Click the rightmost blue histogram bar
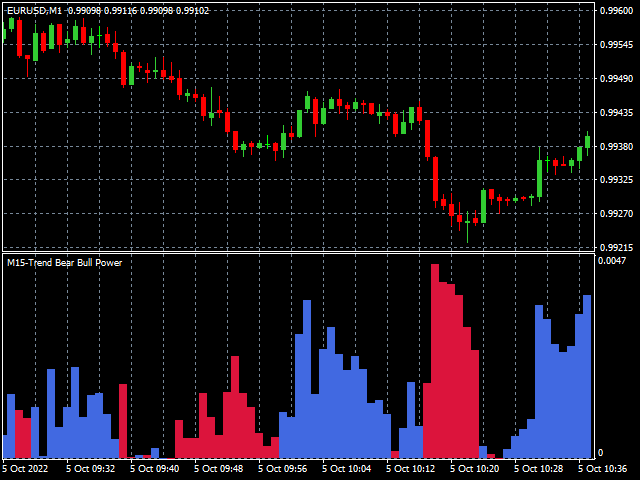The width and height of the screenshot is (640, 480). click(587, 375)
